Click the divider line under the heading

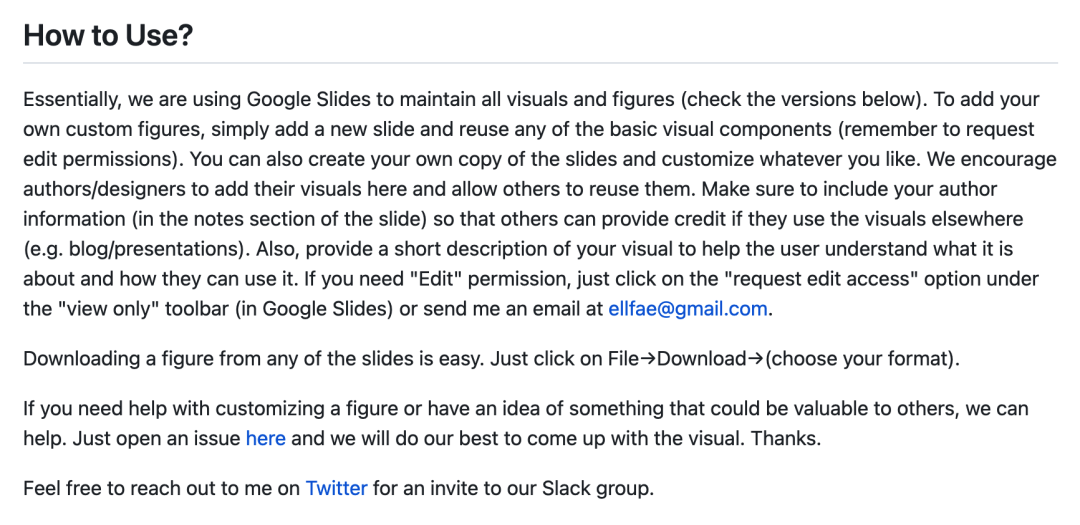coord(540,63)
